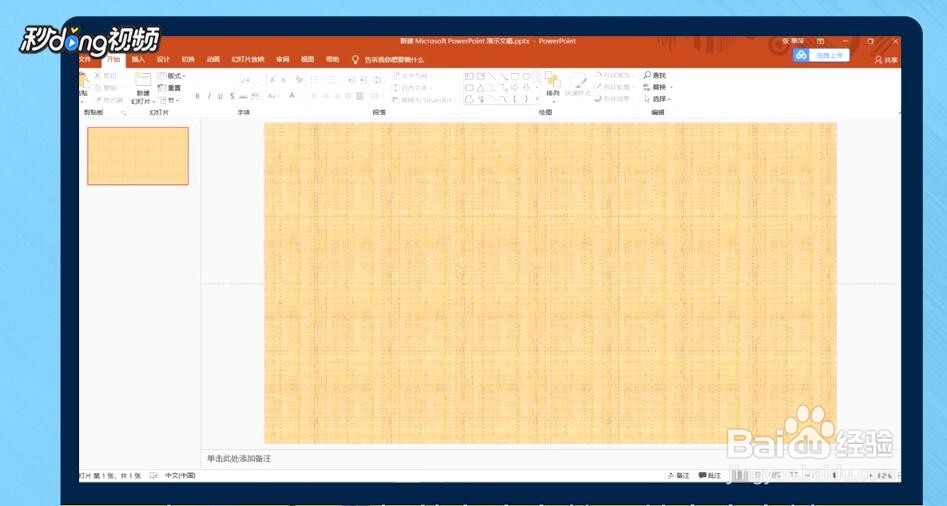Click 查找 (Find) button
The height and width of the screenshot is (506, 947).
tap(655, 75)
